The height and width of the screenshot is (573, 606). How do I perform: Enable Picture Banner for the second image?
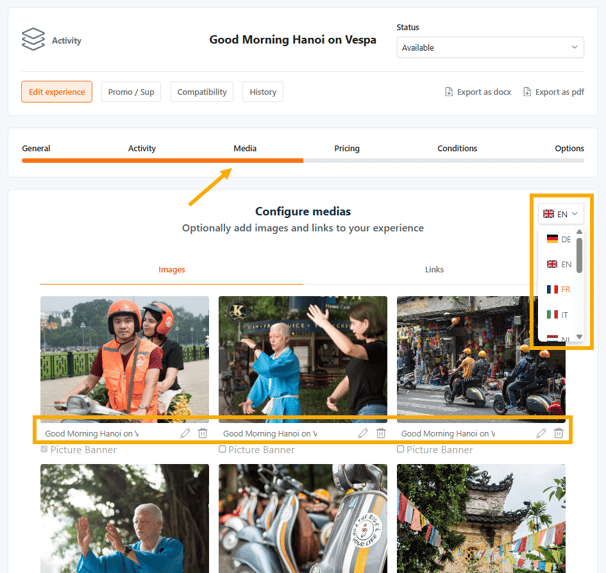pyautogui.click(x=223, y=450)
